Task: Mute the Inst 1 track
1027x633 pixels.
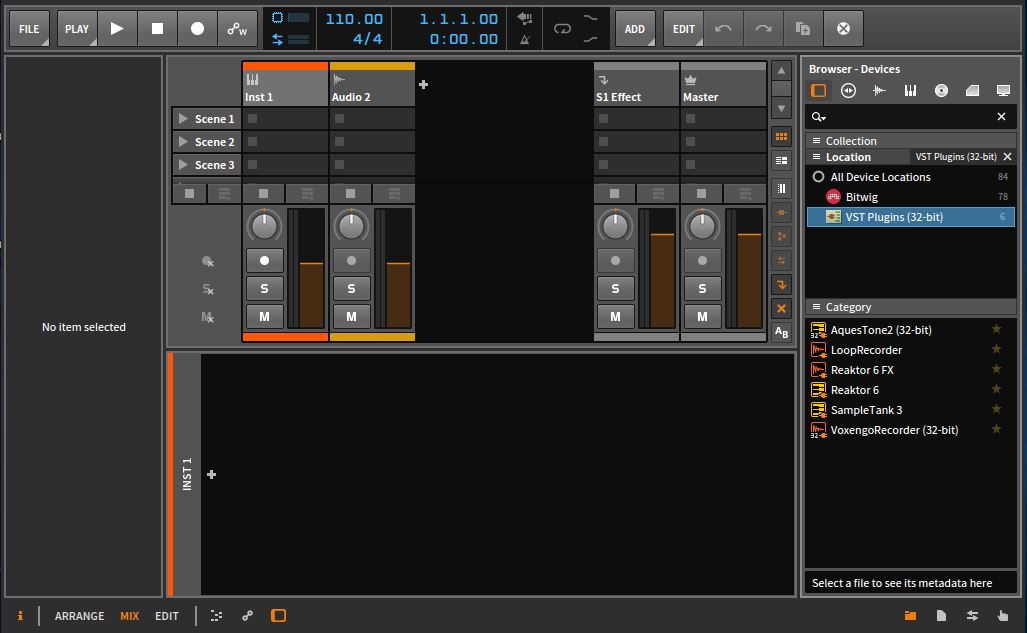Action: tap(265, 316)
